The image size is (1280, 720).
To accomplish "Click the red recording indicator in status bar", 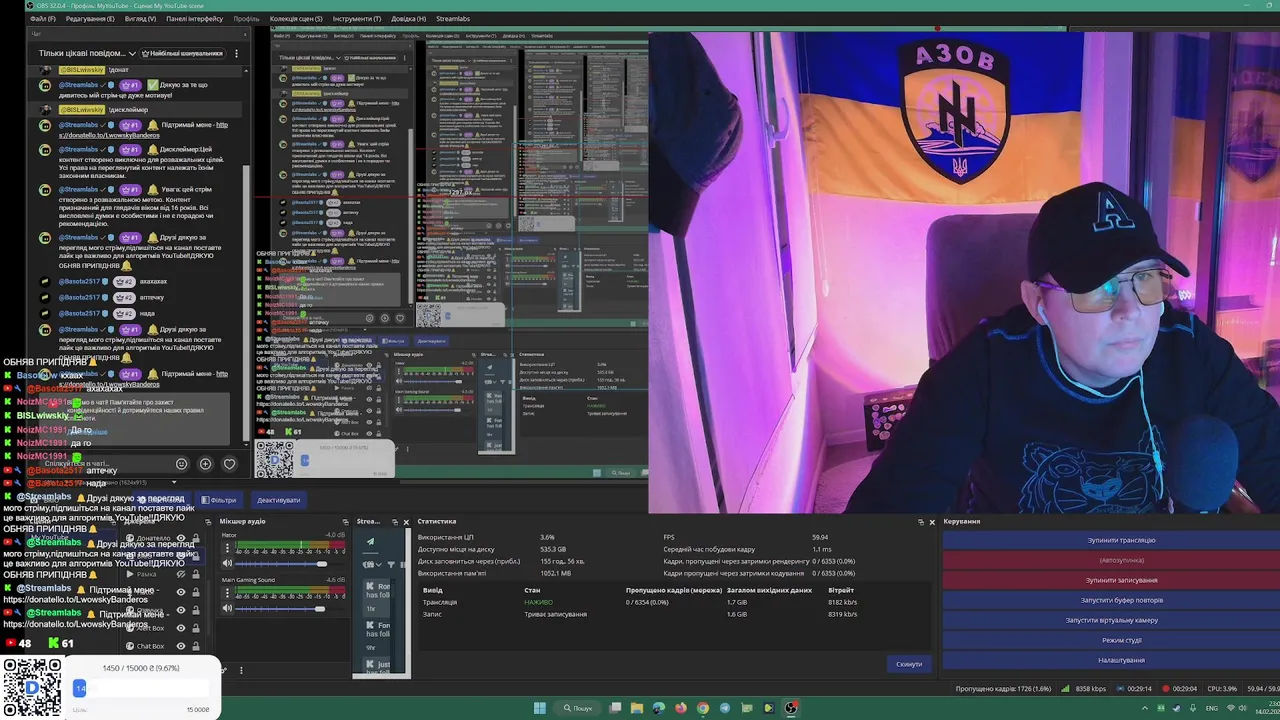I will coord(1166,689).
